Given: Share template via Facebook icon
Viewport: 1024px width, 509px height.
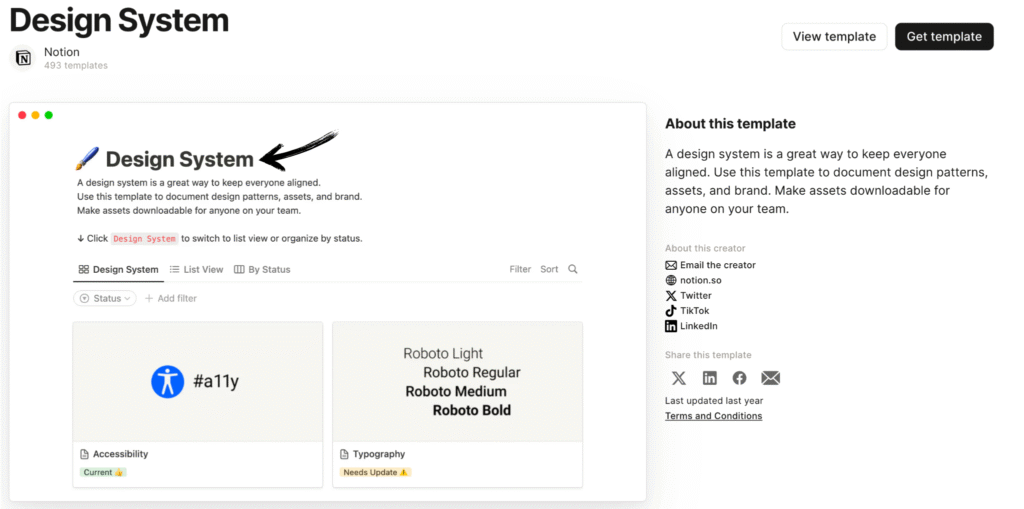Looking at the screenshot, I should tap(739, 377).
